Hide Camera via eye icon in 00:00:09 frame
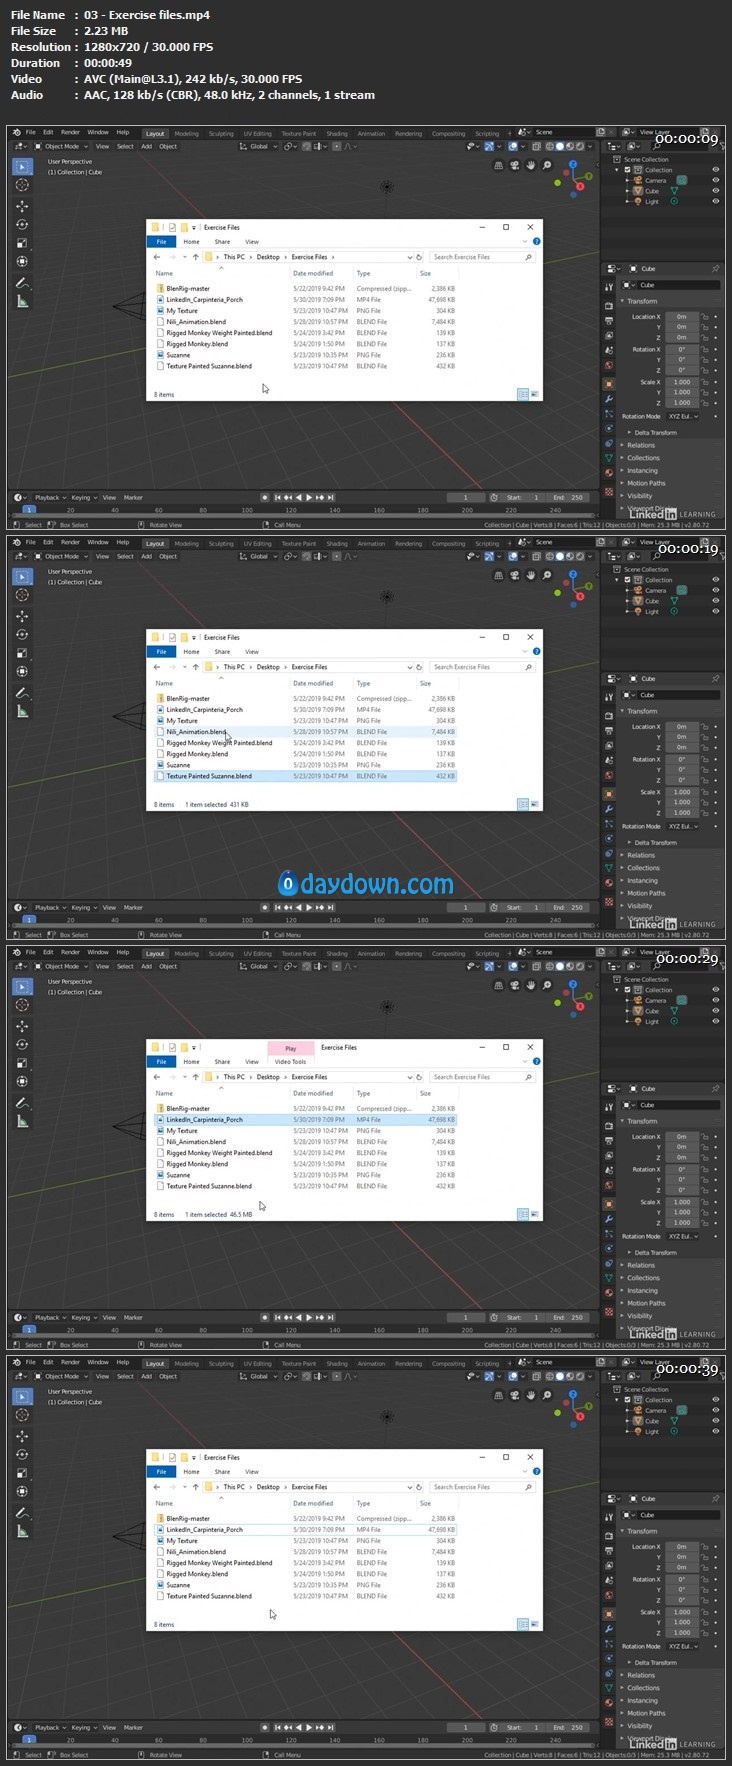Image resolution: width=732 pixels, height=1766 pixels. (715, 180)
